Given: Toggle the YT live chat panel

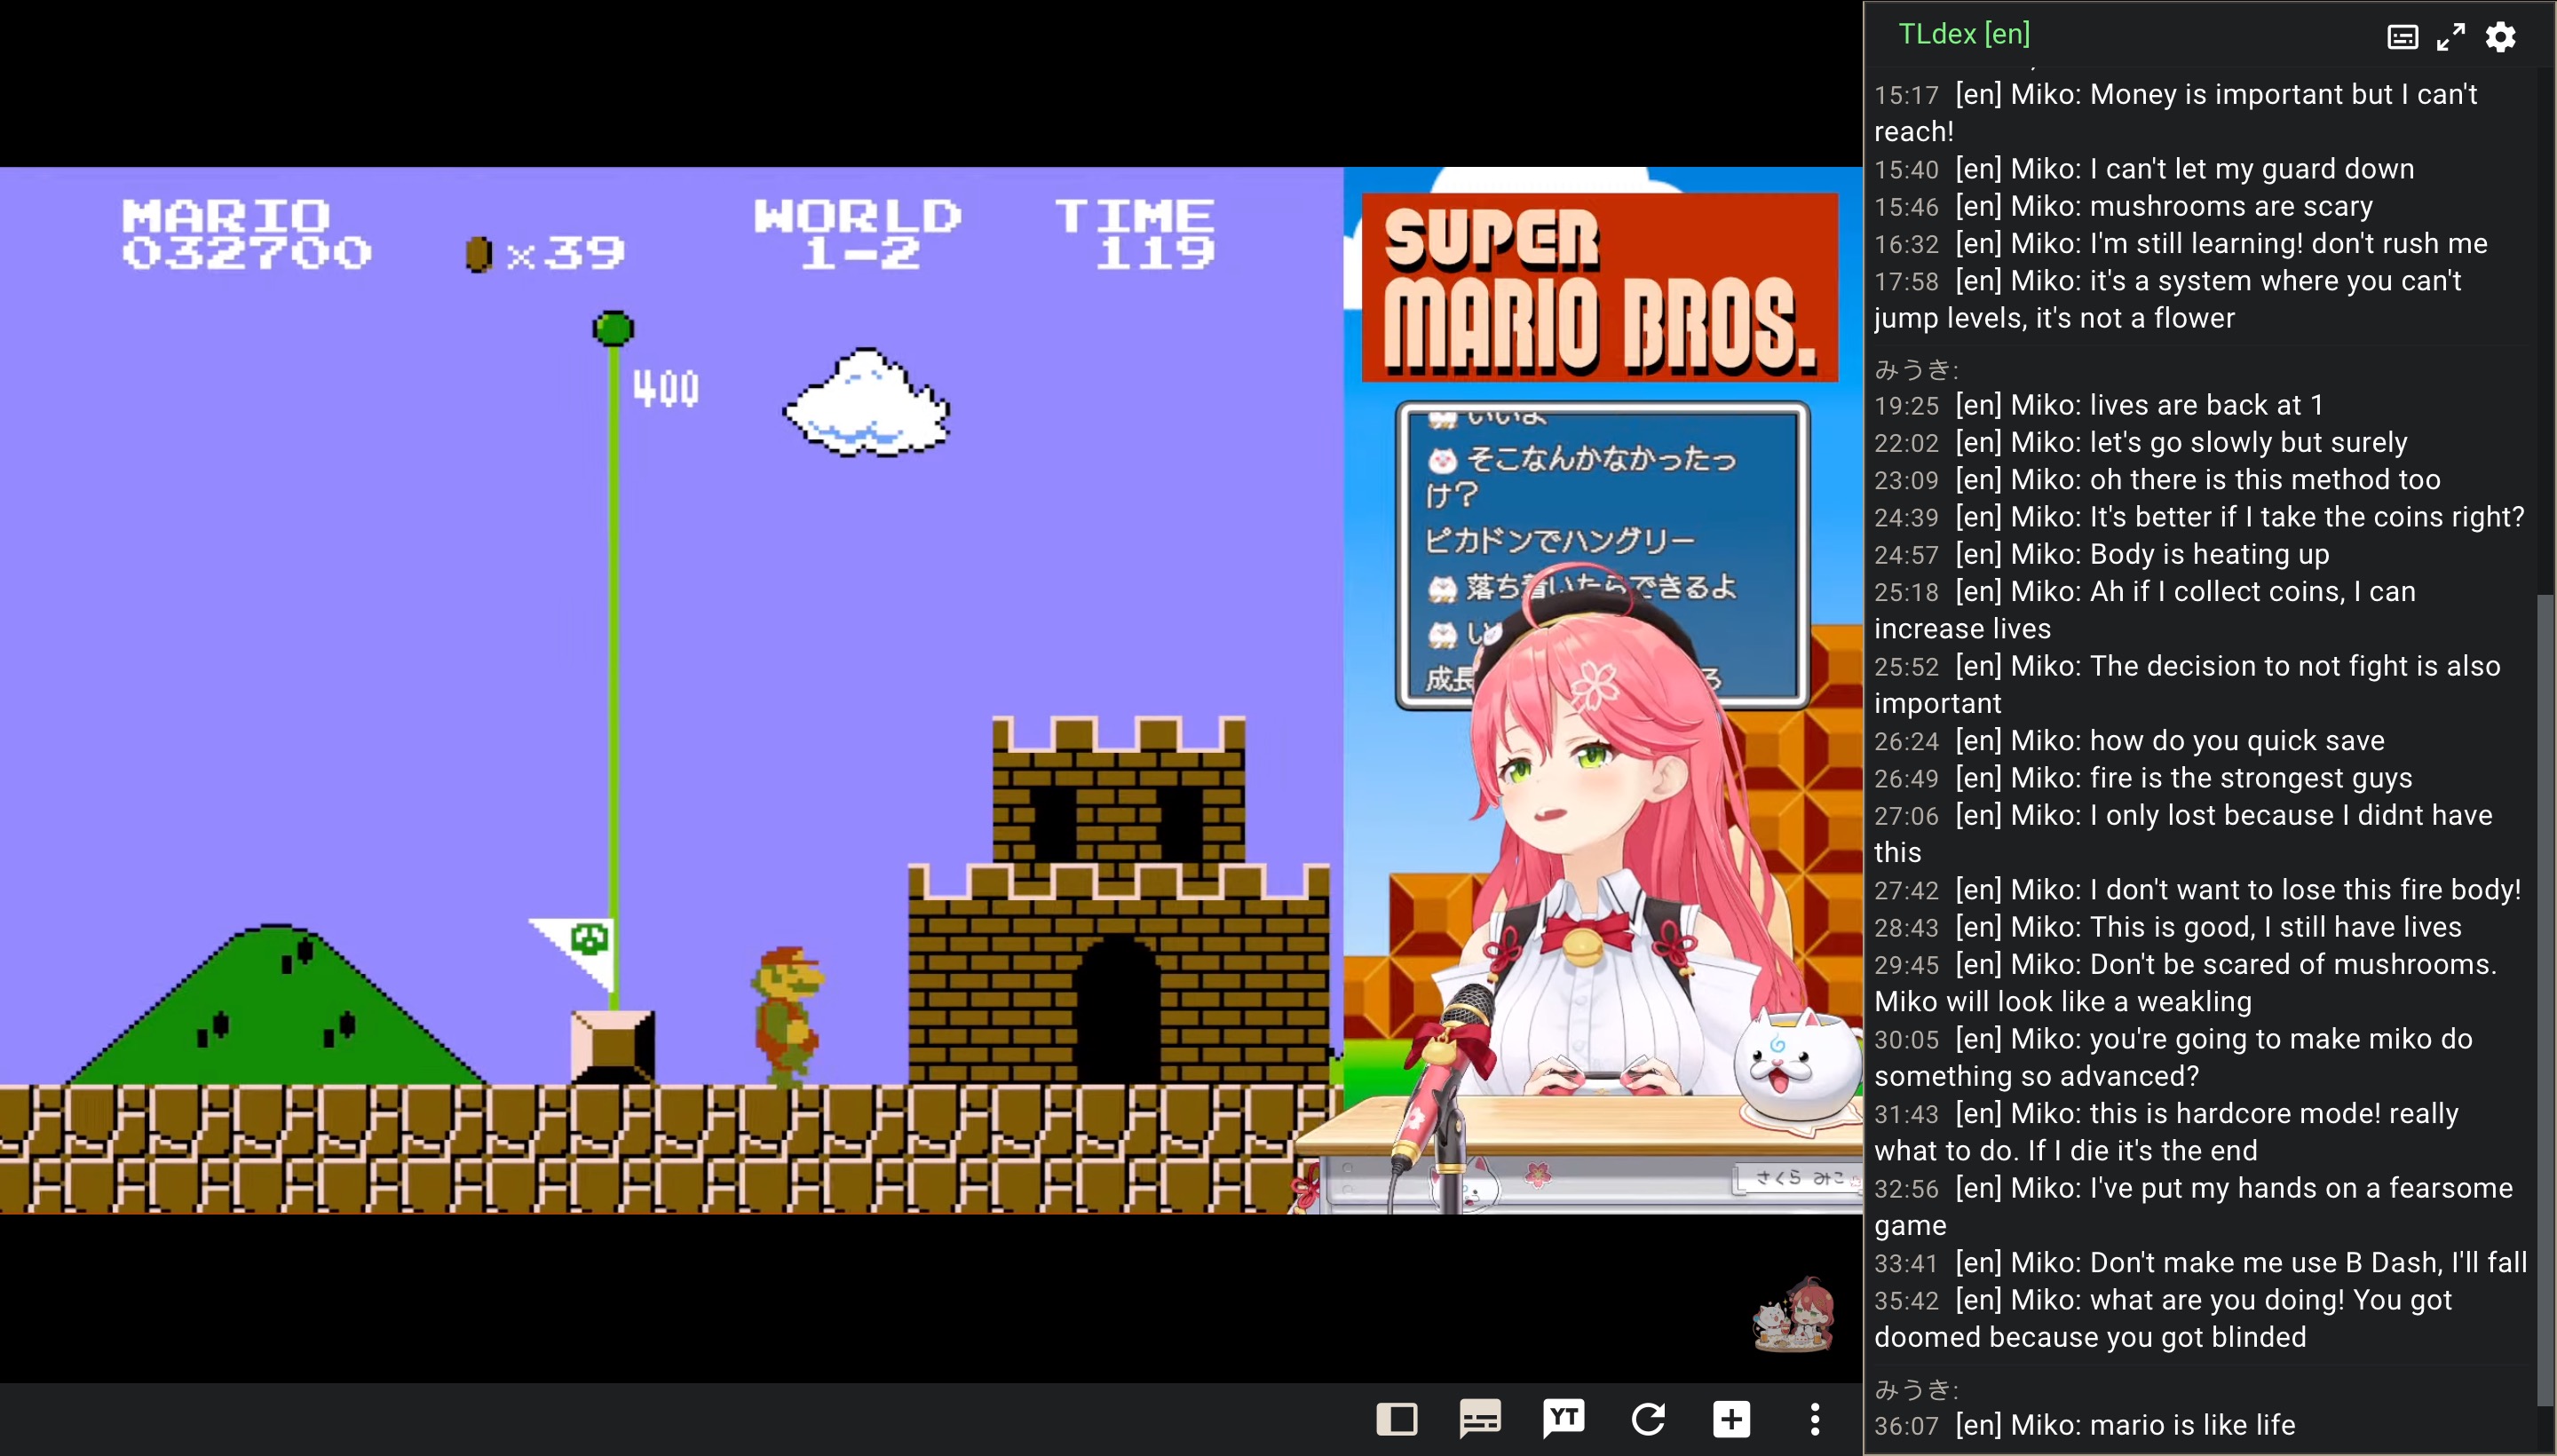Looking at the screenshot, I should pos(1564,1419).
